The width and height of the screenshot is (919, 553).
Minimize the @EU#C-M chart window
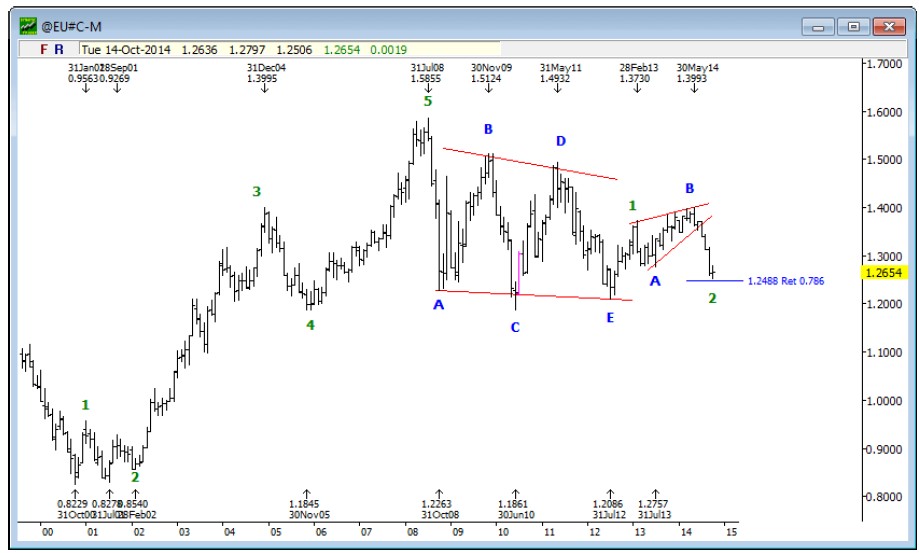(x=818, y=27)
